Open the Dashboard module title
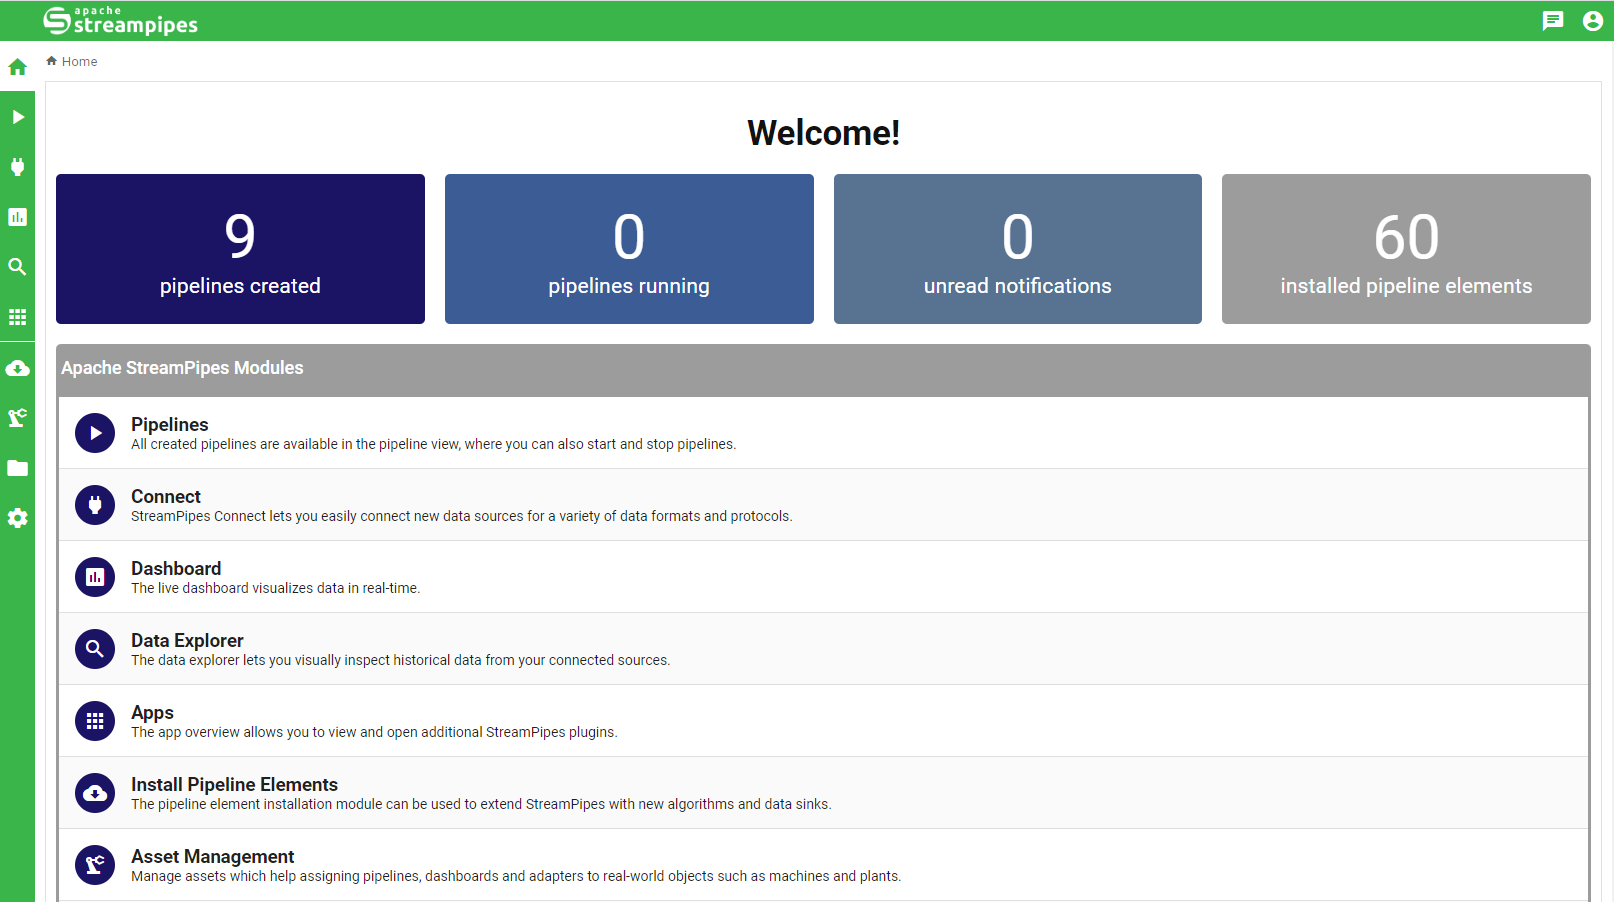This screenshot has height=902, width=1614. [x=176, y=569]
